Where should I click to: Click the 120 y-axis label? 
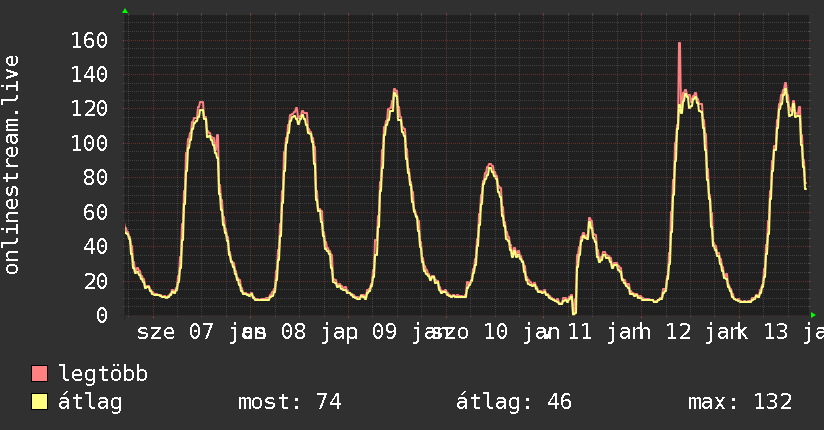point(89,109)
